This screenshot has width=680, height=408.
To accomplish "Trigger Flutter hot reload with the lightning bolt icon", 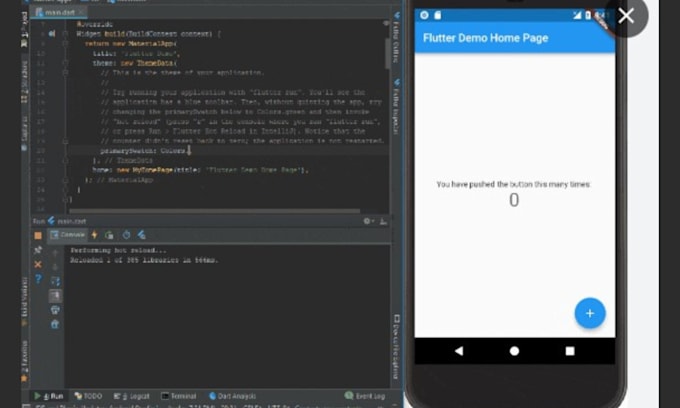I will pos(95,235).
